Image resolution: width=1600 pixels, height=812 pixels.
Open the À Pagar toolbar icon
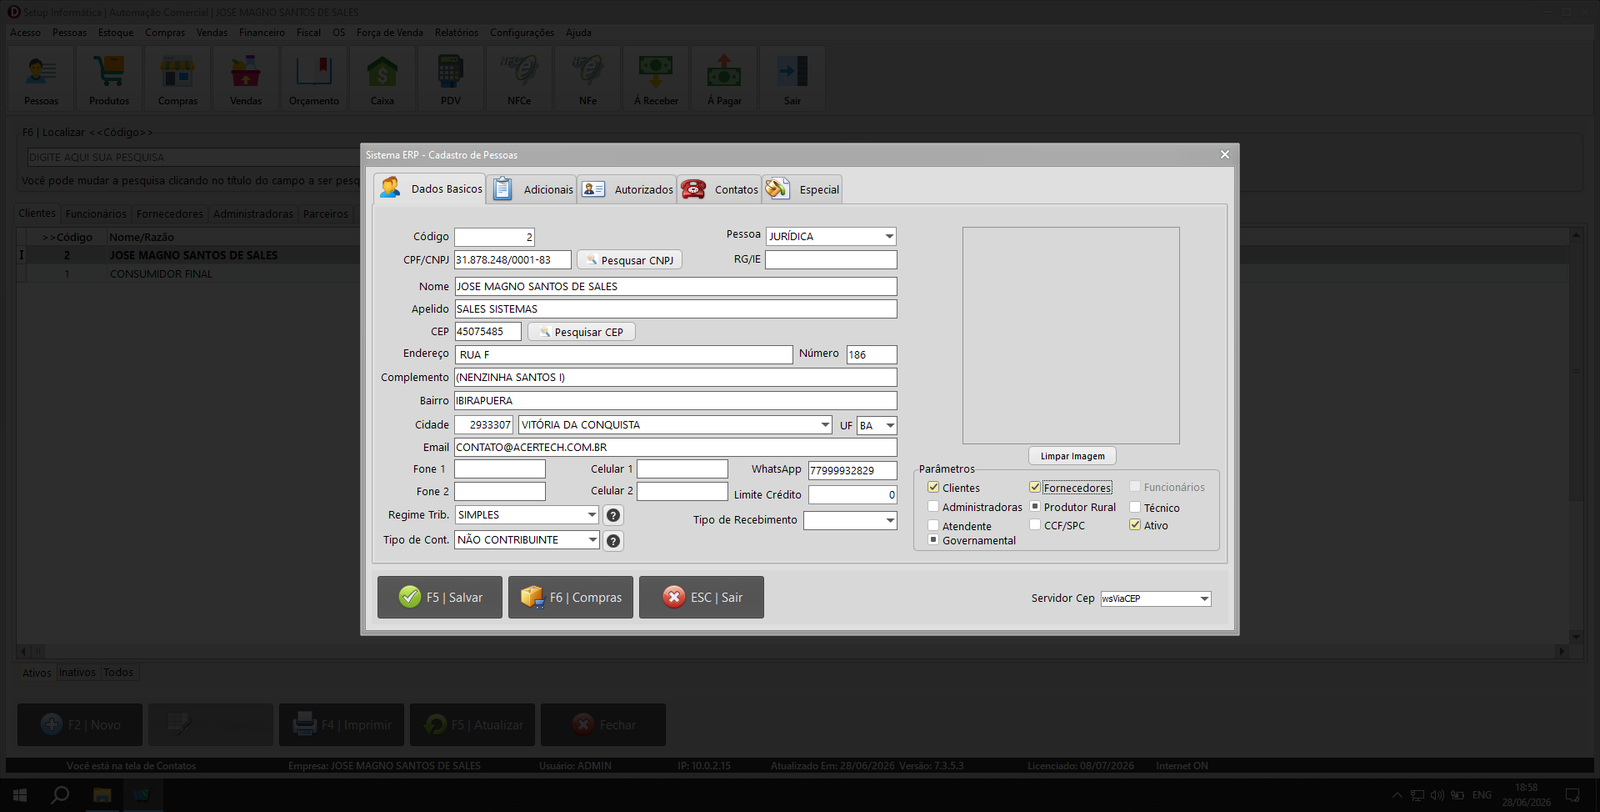724,77
